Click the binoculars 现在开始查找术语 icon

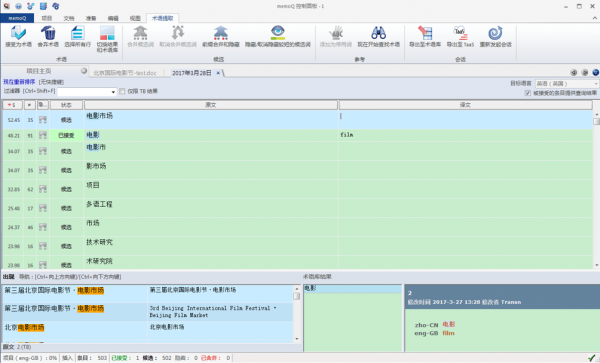click(x=378, y=33)
